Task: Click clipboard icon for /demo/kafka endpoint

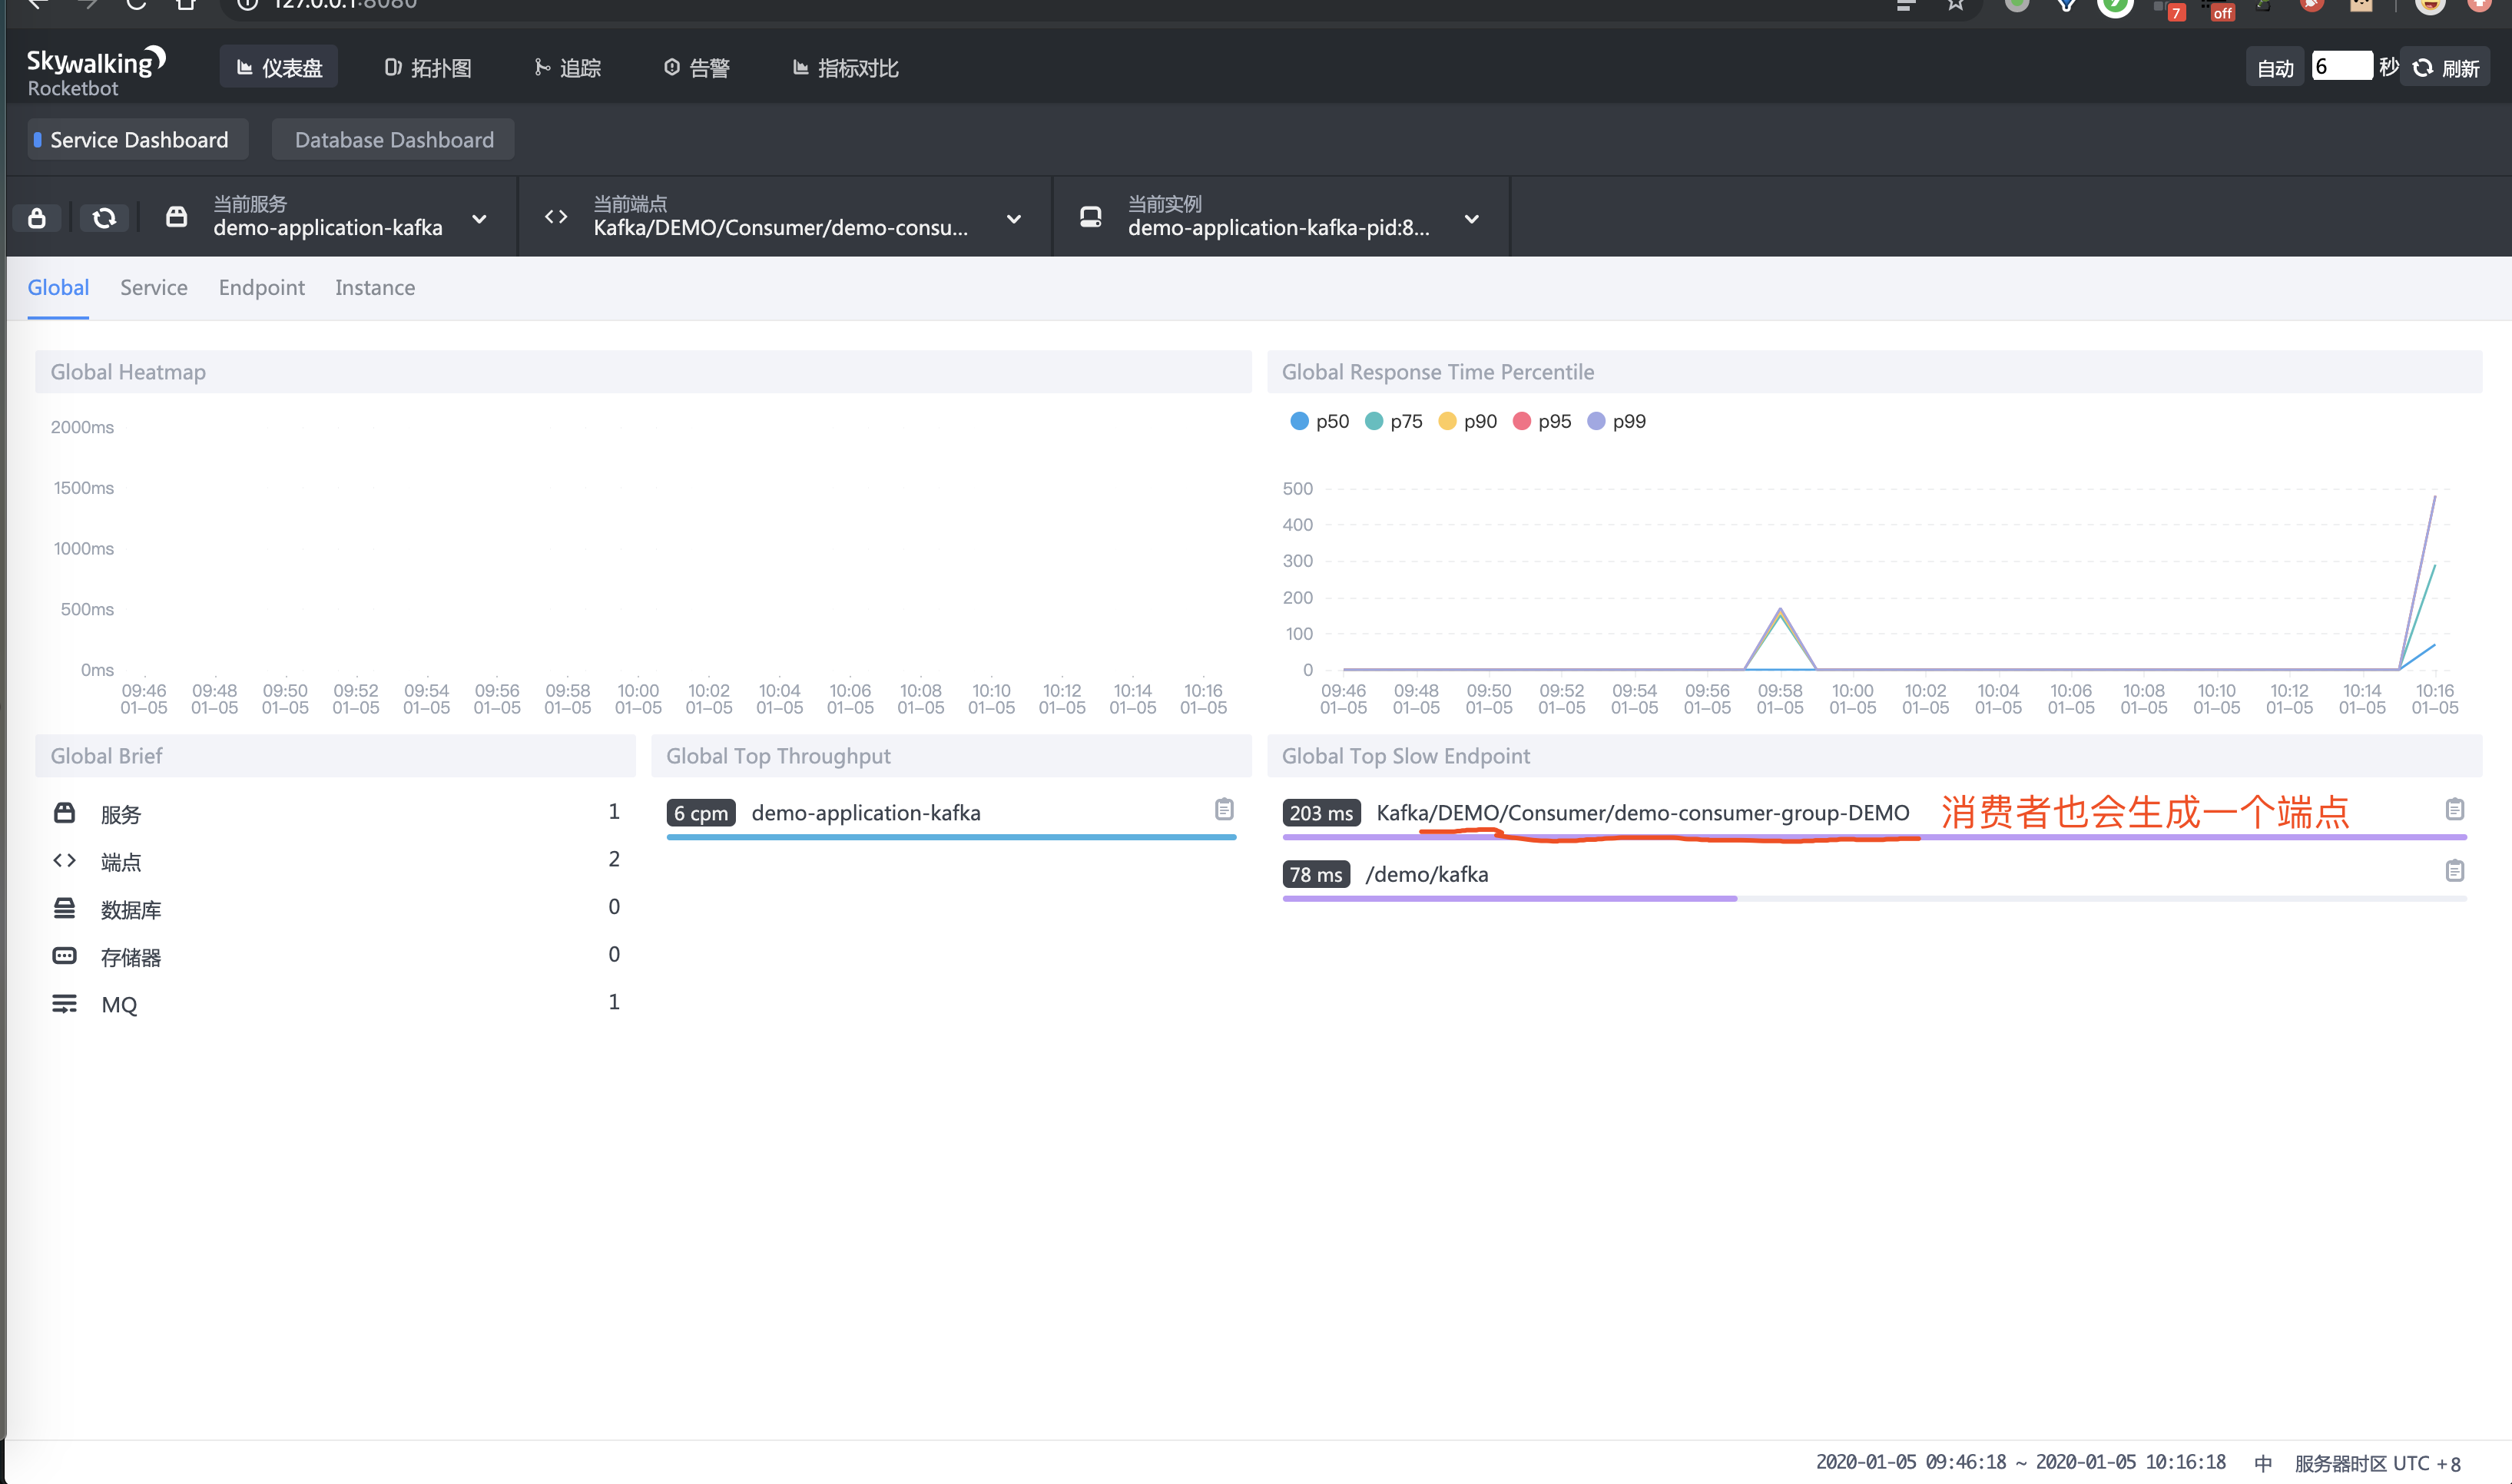Action: 2454,872
